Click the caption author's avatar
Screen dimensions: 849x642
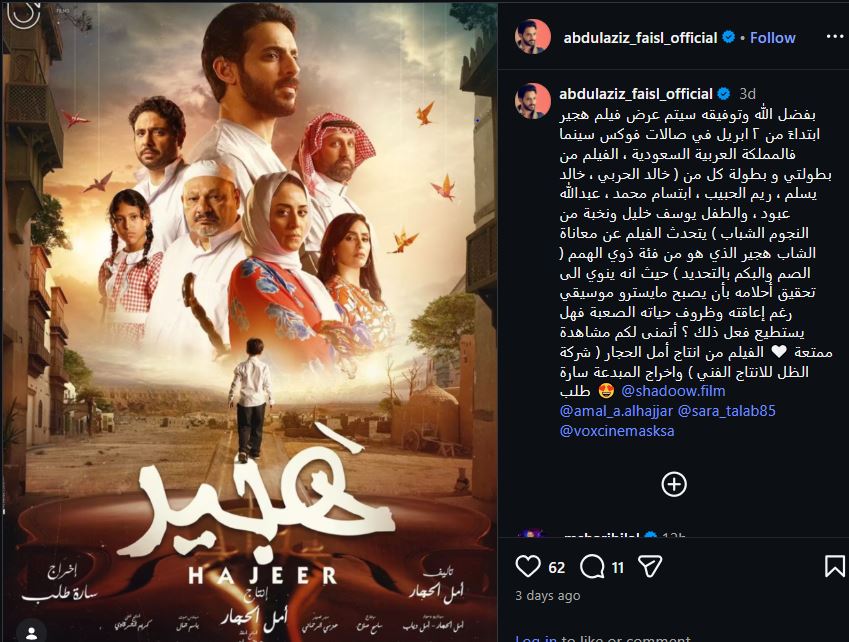tap(532, 101)
